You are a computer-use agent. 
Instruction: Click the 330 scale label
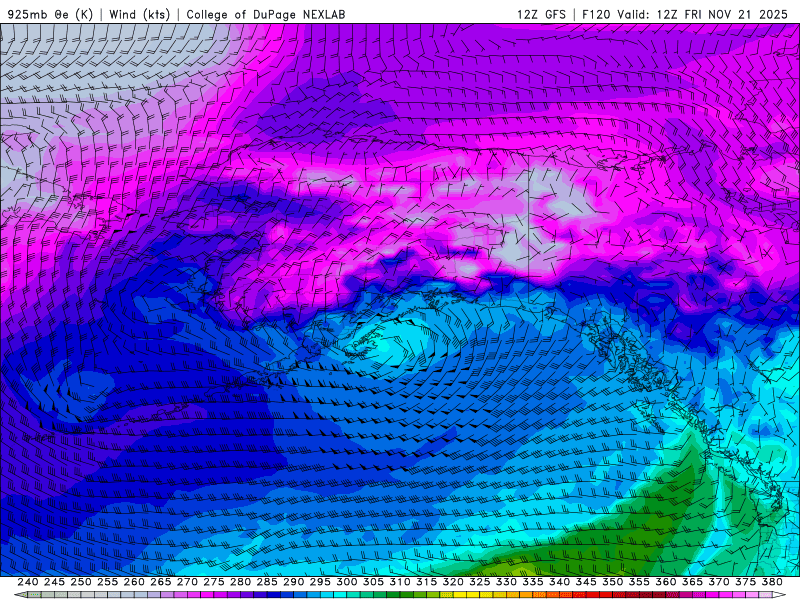(506, 582)
